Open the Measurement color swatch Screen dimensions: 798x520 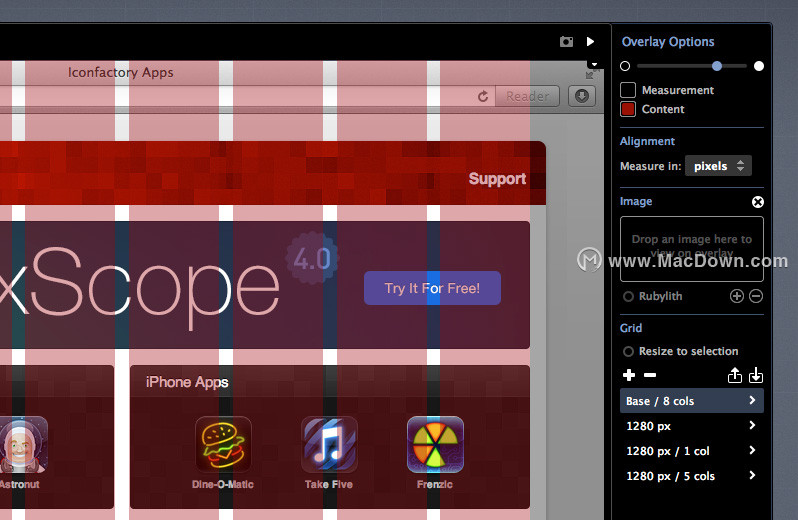pyautogui.click(x=628, y=90)
